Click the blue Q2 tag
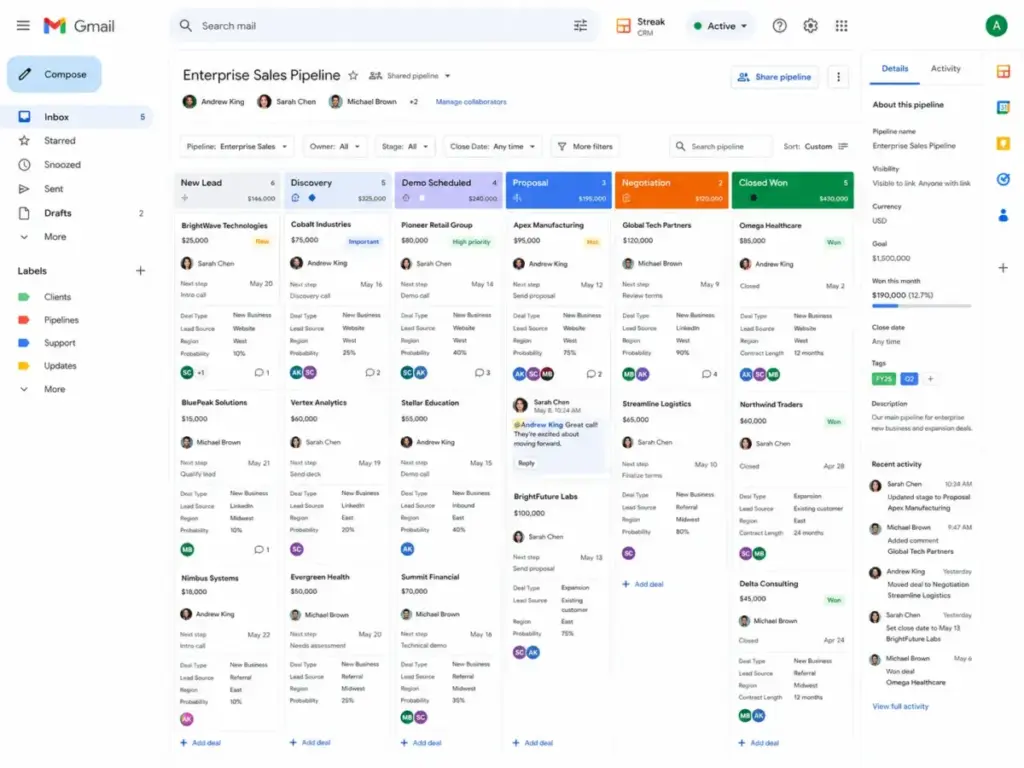This screenshot has width=1024, height=768. 909,379
